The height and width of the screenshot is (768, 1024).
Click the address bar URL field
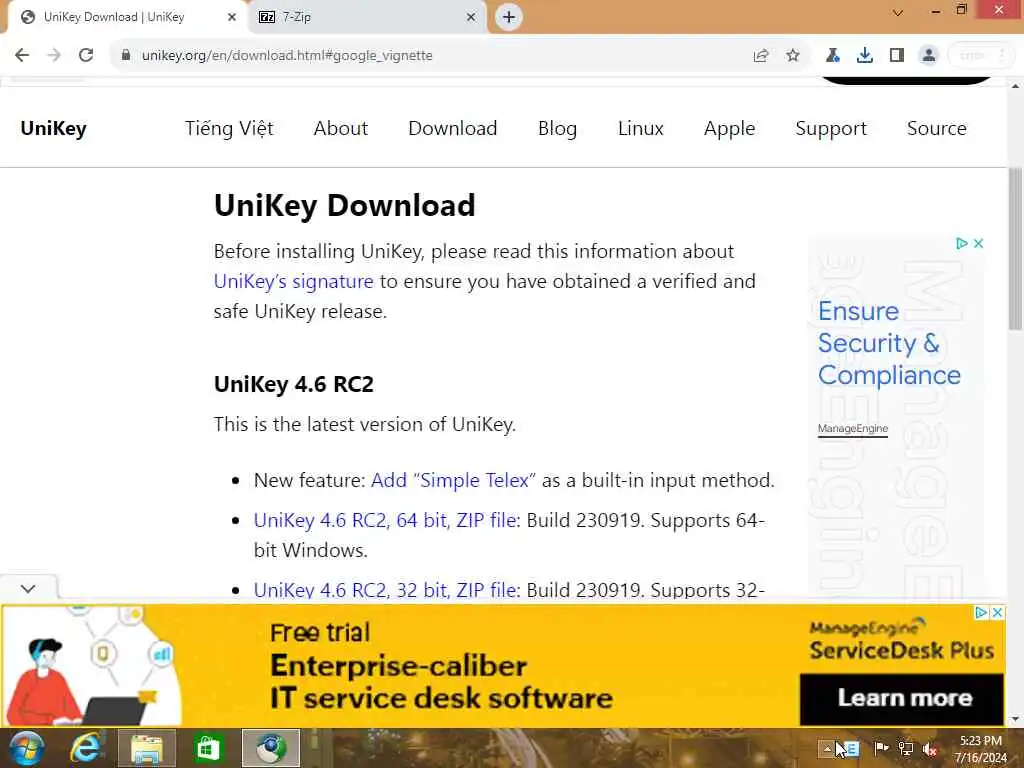click(x=431, y=56)
